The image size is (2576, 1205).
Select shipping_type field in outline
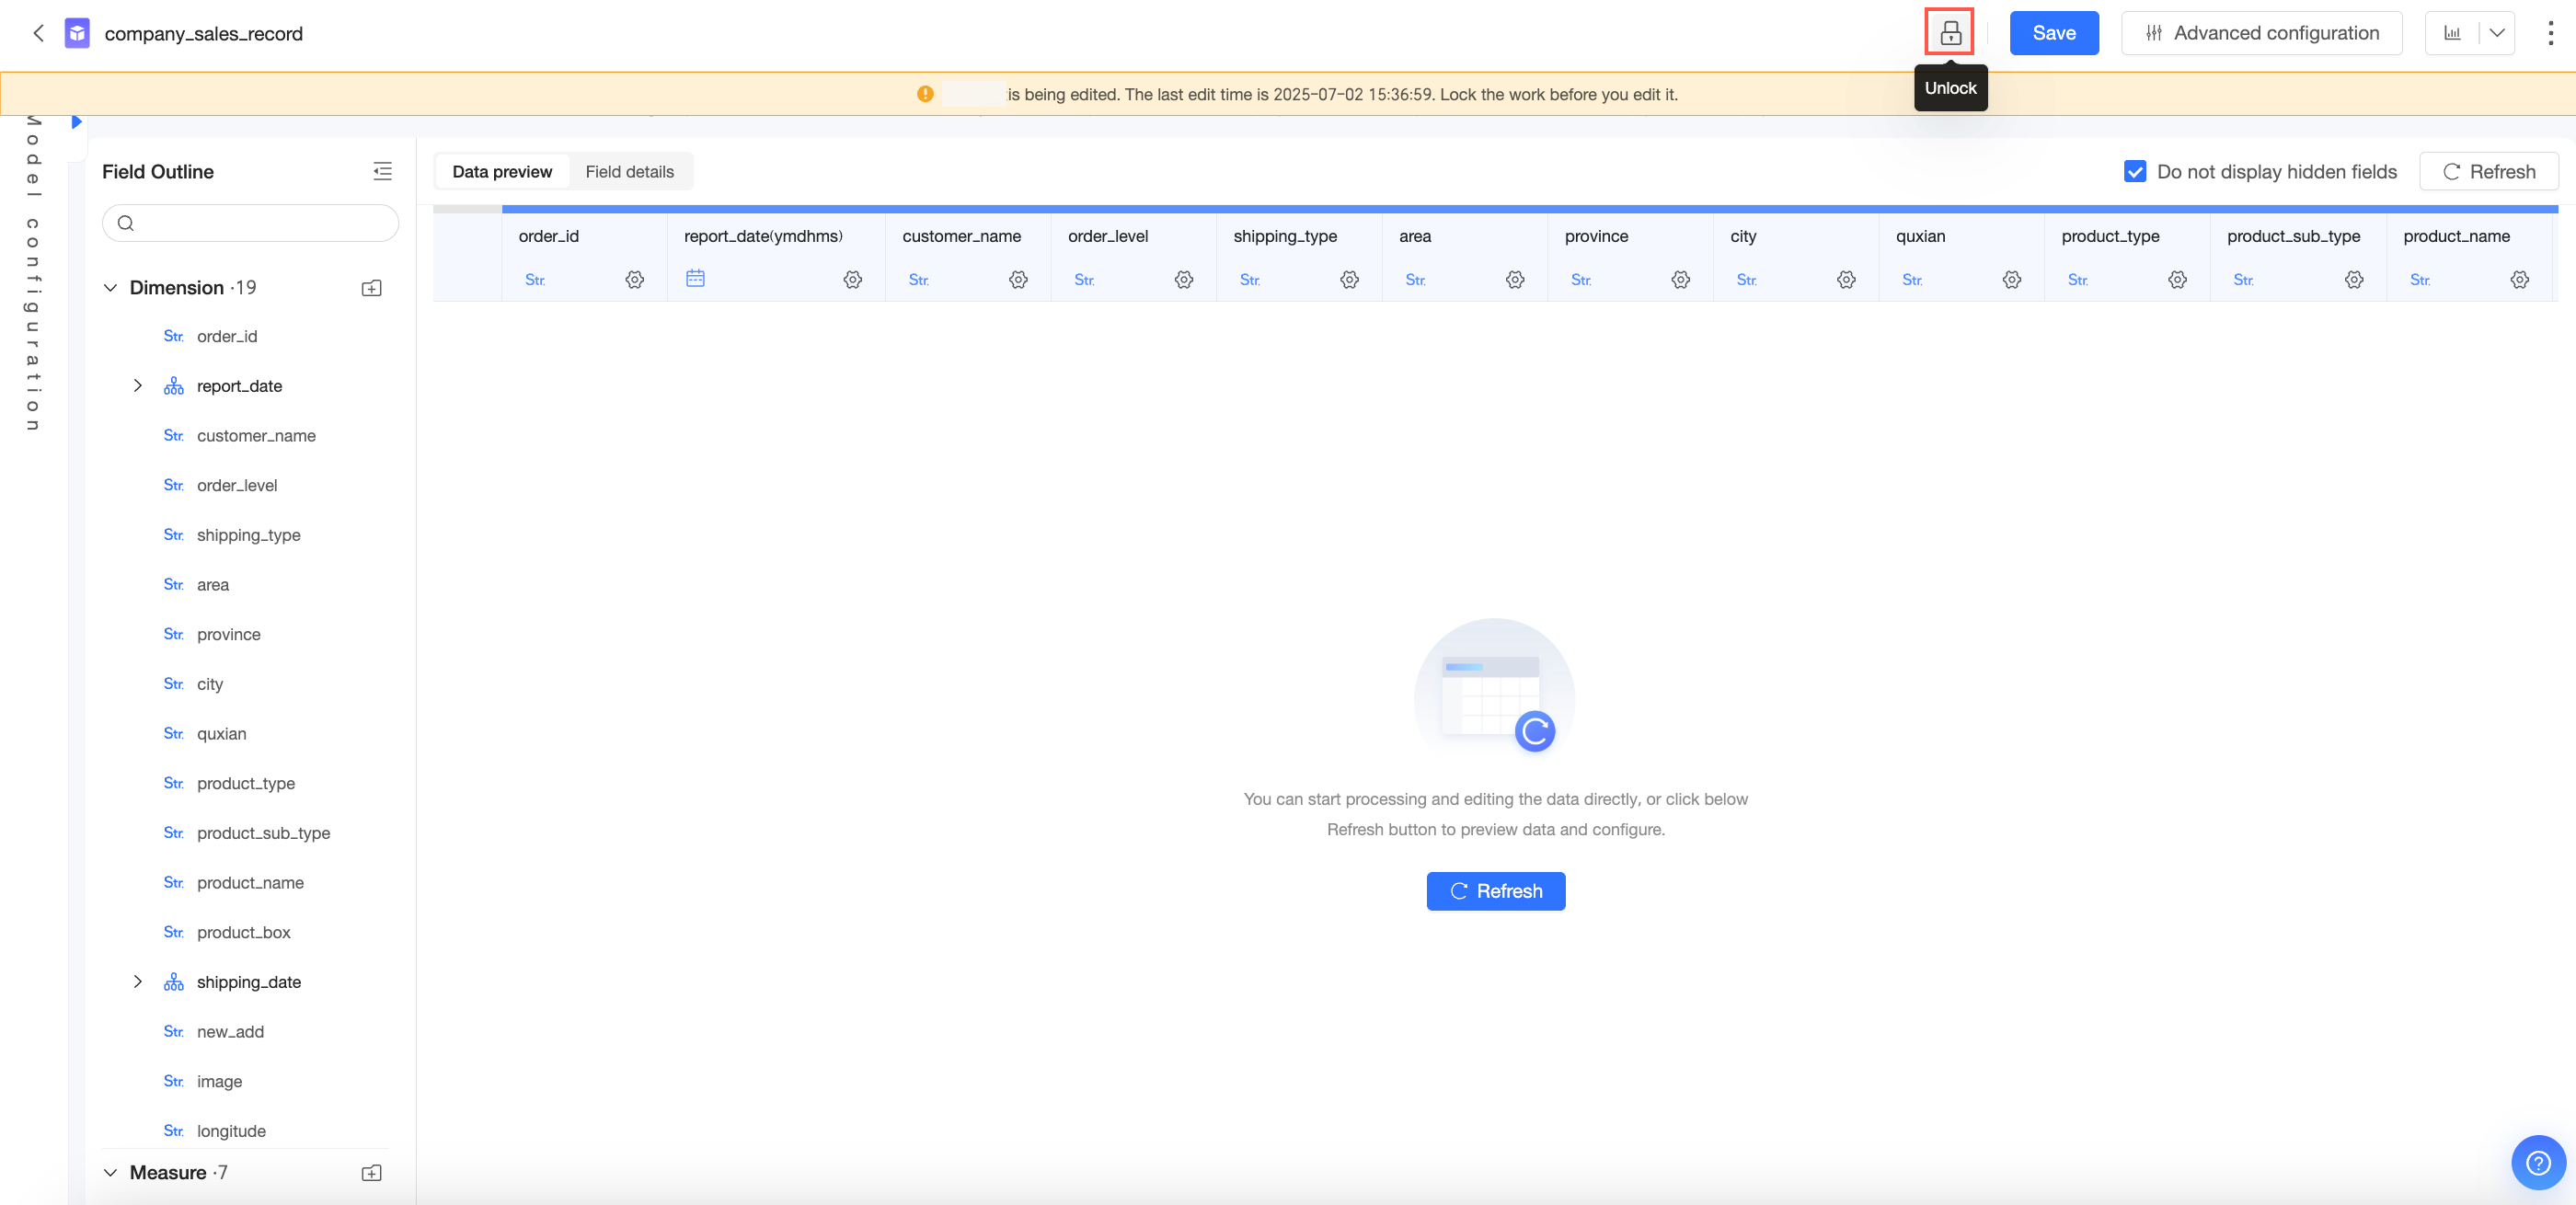pos(250,535)
